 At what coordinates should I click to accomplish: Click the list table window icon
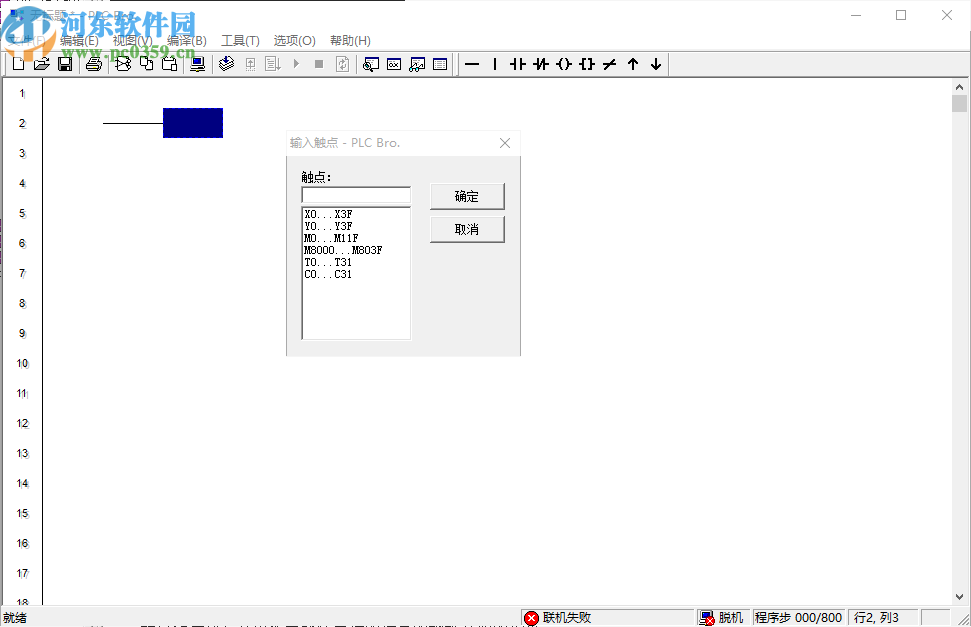(440, 64)
